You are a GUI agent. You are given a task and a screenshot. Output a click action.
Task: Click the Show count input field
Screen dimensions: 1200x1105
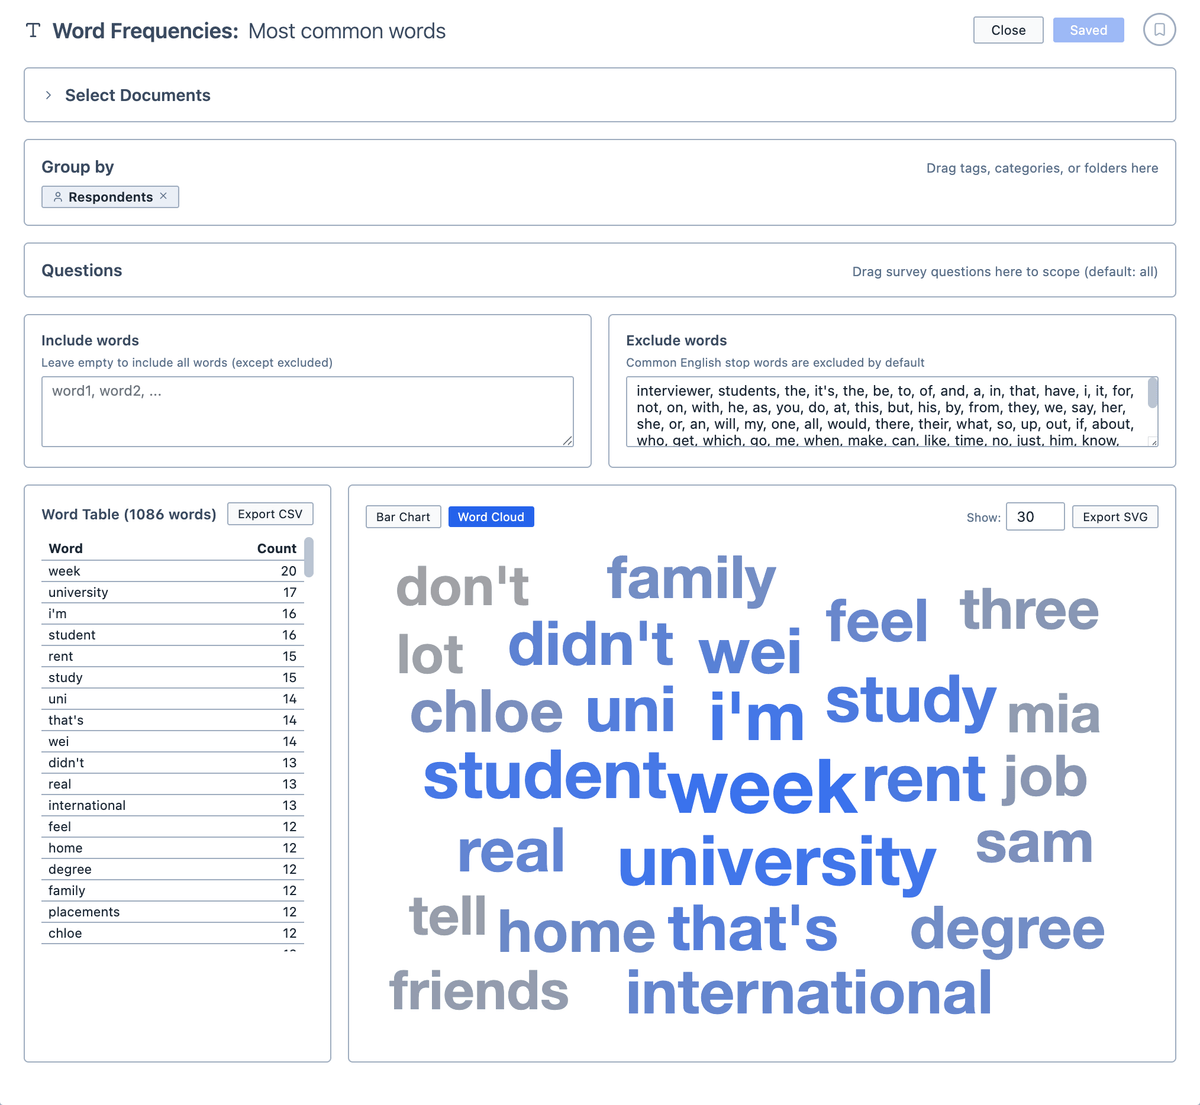[x=1035, y=517]
